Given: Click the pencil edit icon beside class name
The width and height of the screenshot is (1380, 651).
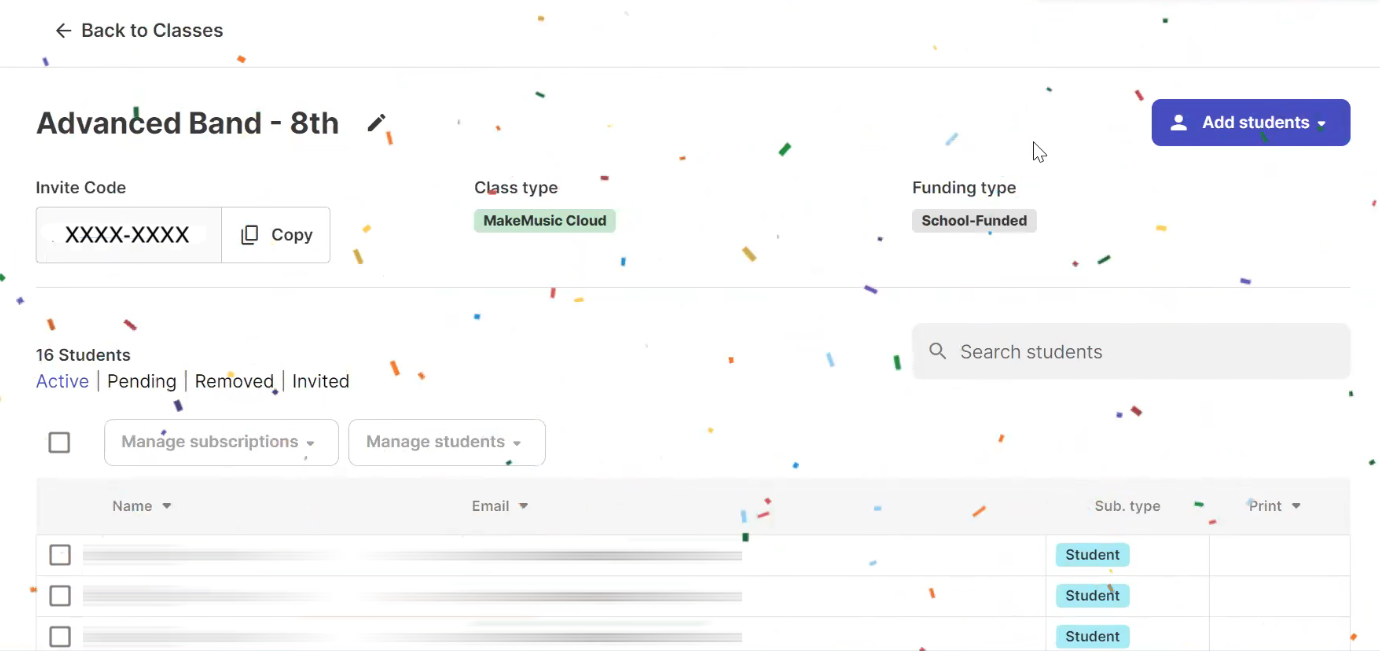Looking at the screenshot, I should click(376, 123).
